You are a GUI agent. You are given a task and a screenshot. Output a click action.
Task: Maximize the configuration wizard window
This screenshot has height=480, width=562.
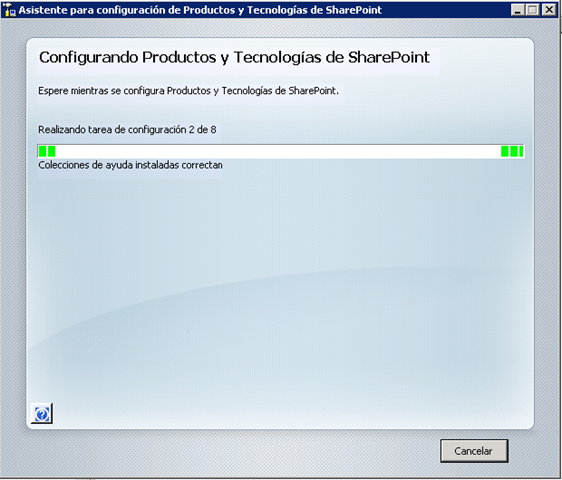pyautogui.click(x=533, y=10)
